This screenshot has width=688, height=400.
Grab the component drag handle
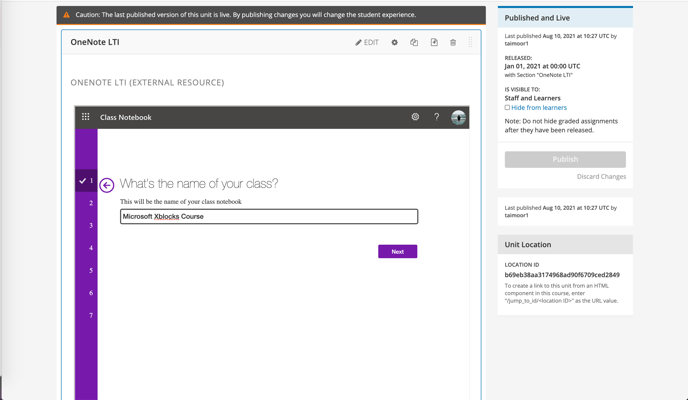470,43
